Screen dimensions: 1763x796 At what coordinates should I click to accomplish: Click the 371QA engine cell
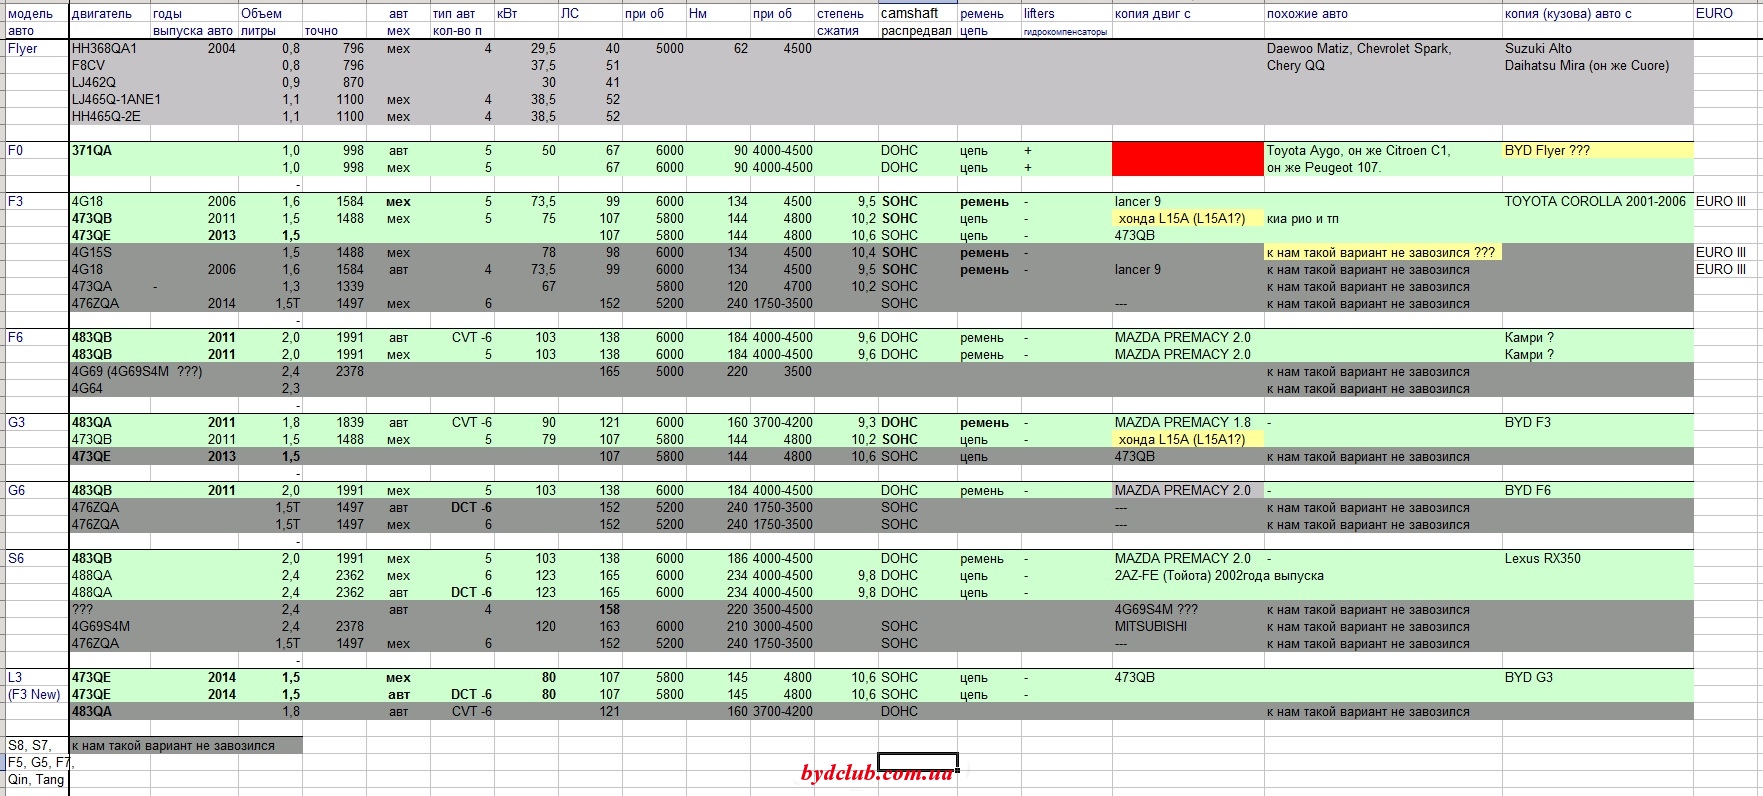[92, 151]
